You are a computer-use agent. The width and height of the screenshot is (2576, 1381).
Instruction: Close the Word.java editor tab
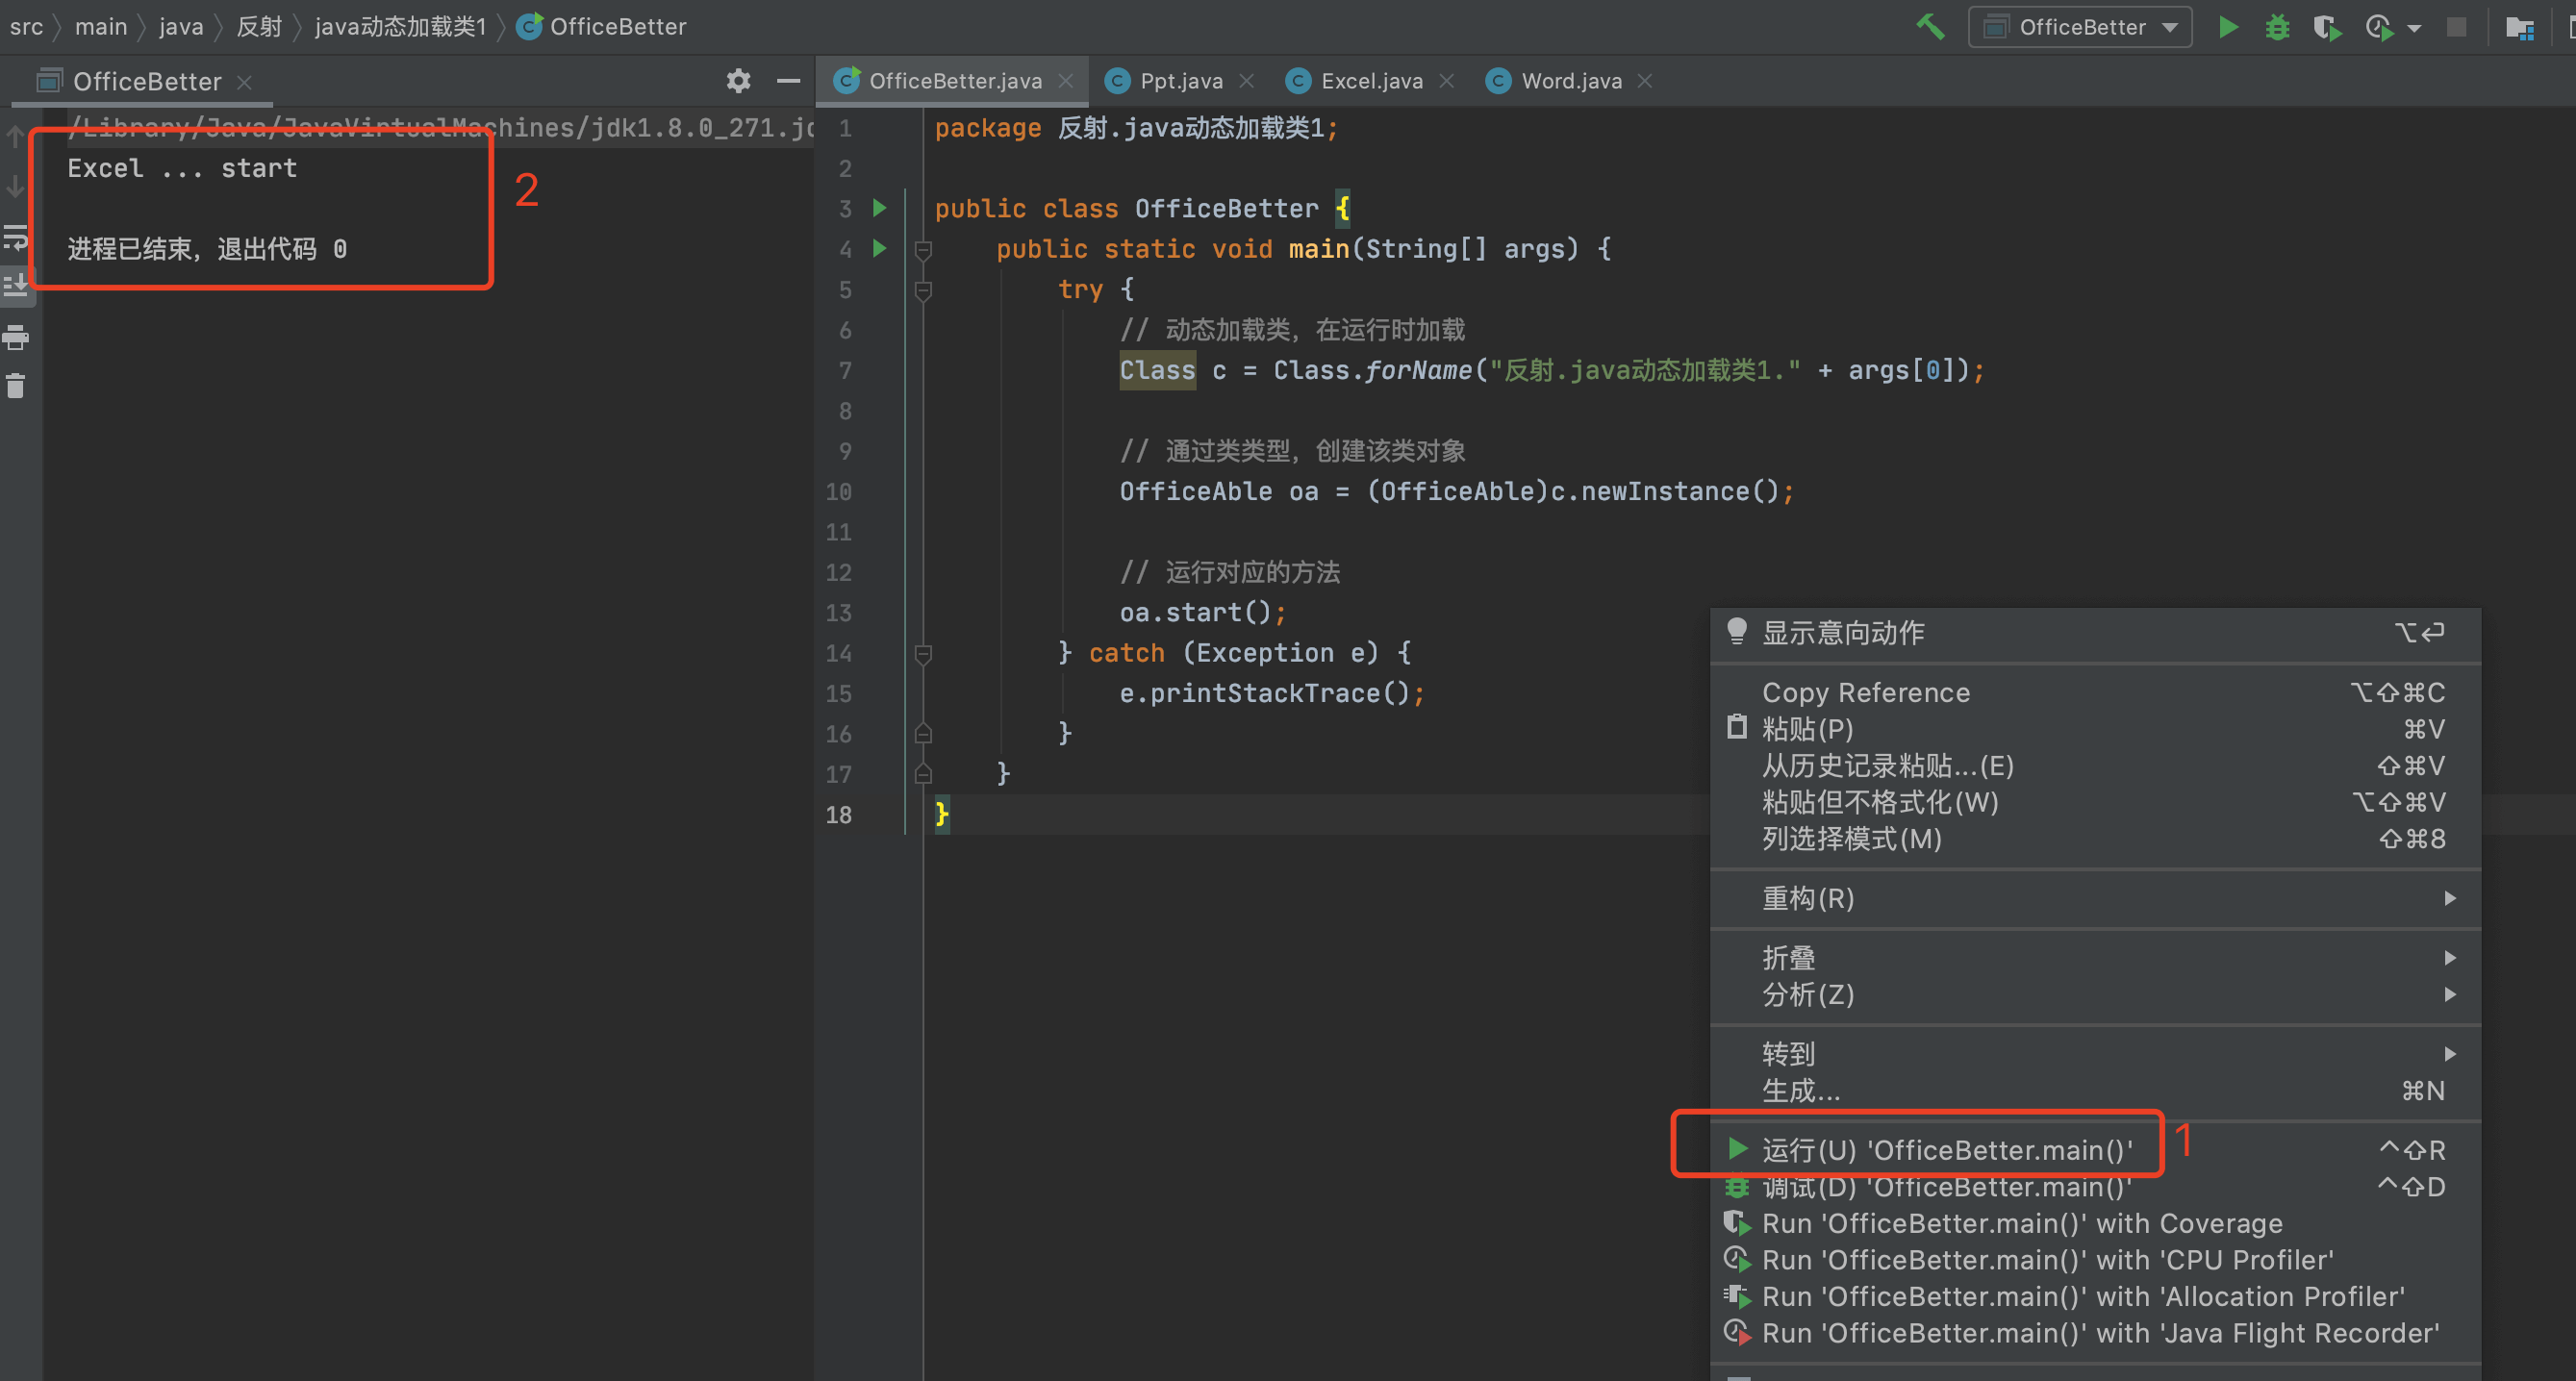pos(1645,81)
